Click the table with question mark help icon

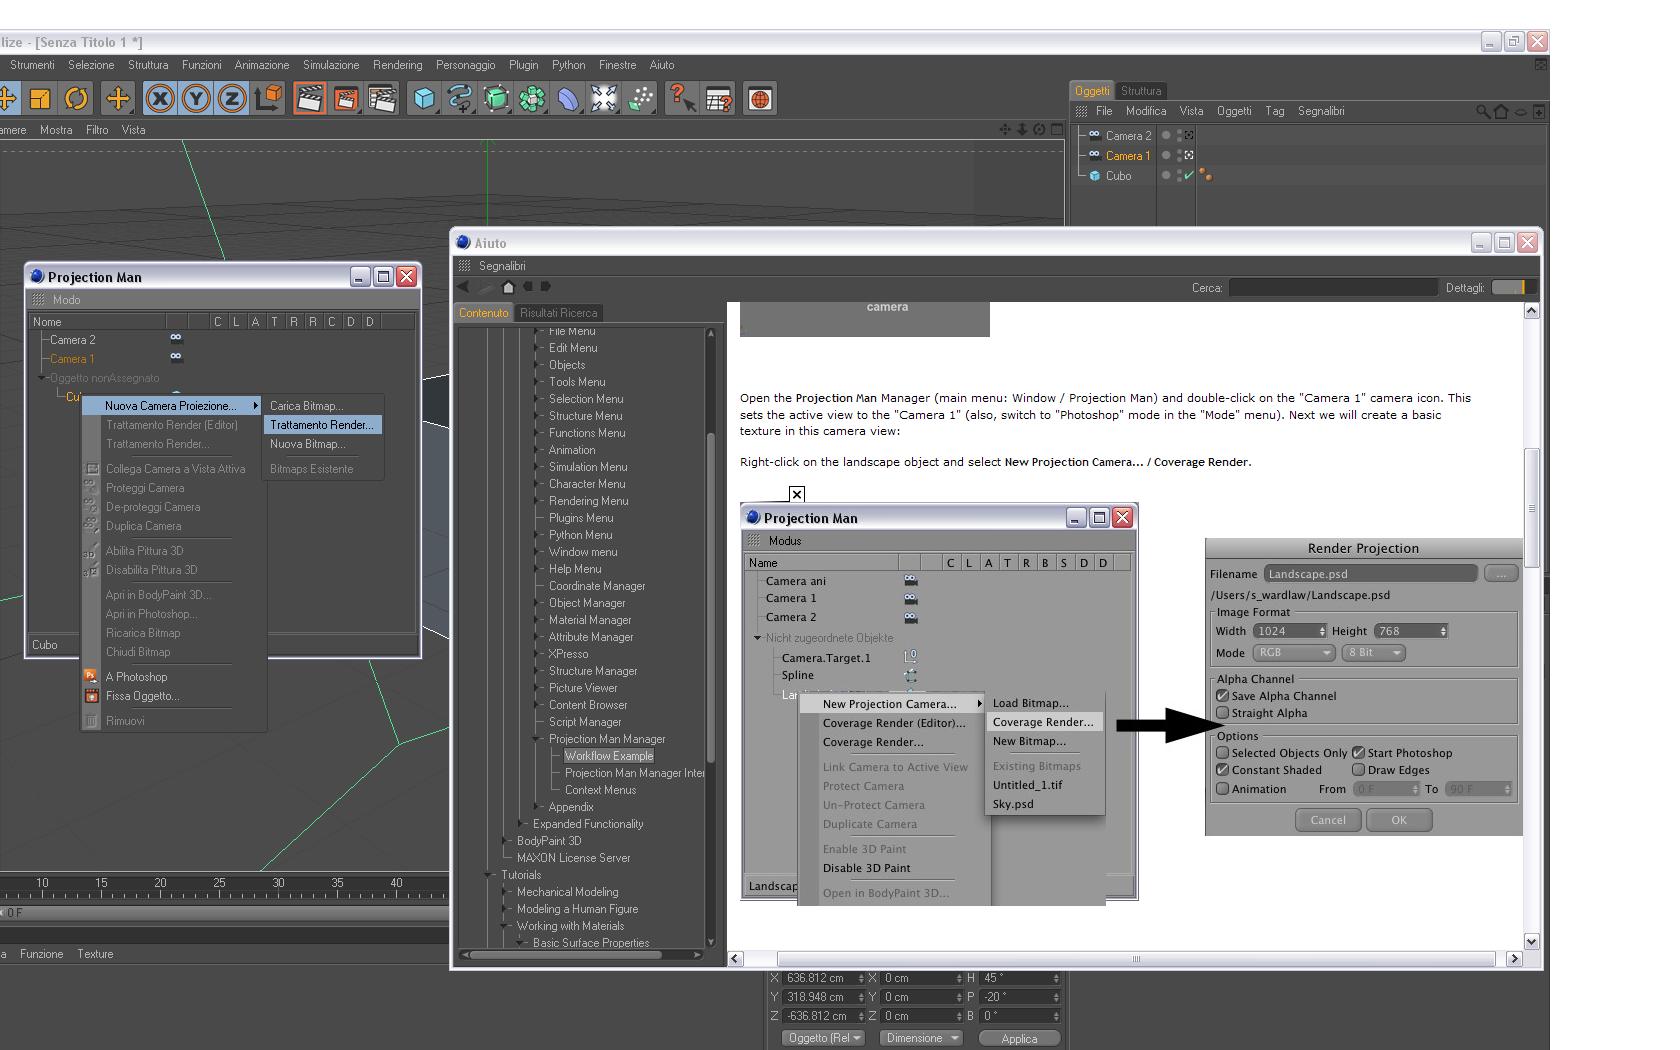coord(719,98)
